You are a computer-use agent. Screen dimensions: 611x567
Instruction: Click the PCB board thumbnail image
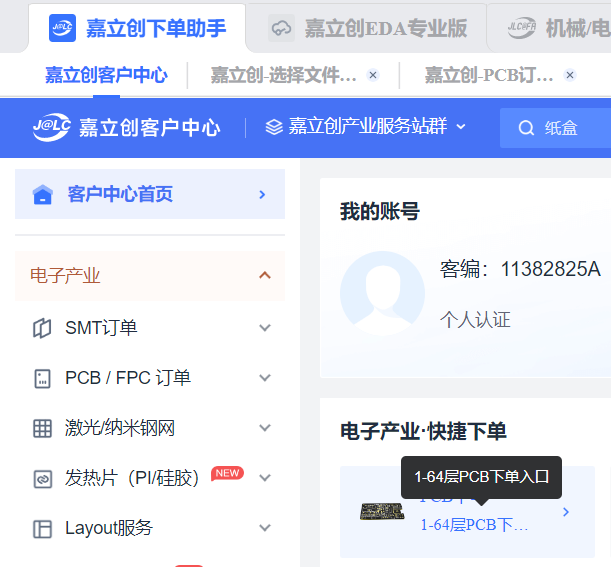[x=382, y=511]
